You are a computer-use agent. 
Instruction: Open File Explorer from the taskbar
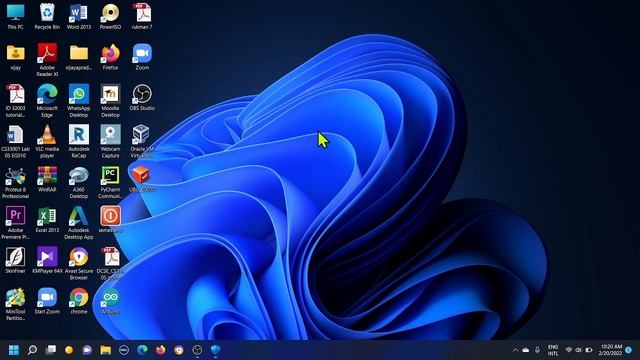pyautogui.click(x=106, y=350)
